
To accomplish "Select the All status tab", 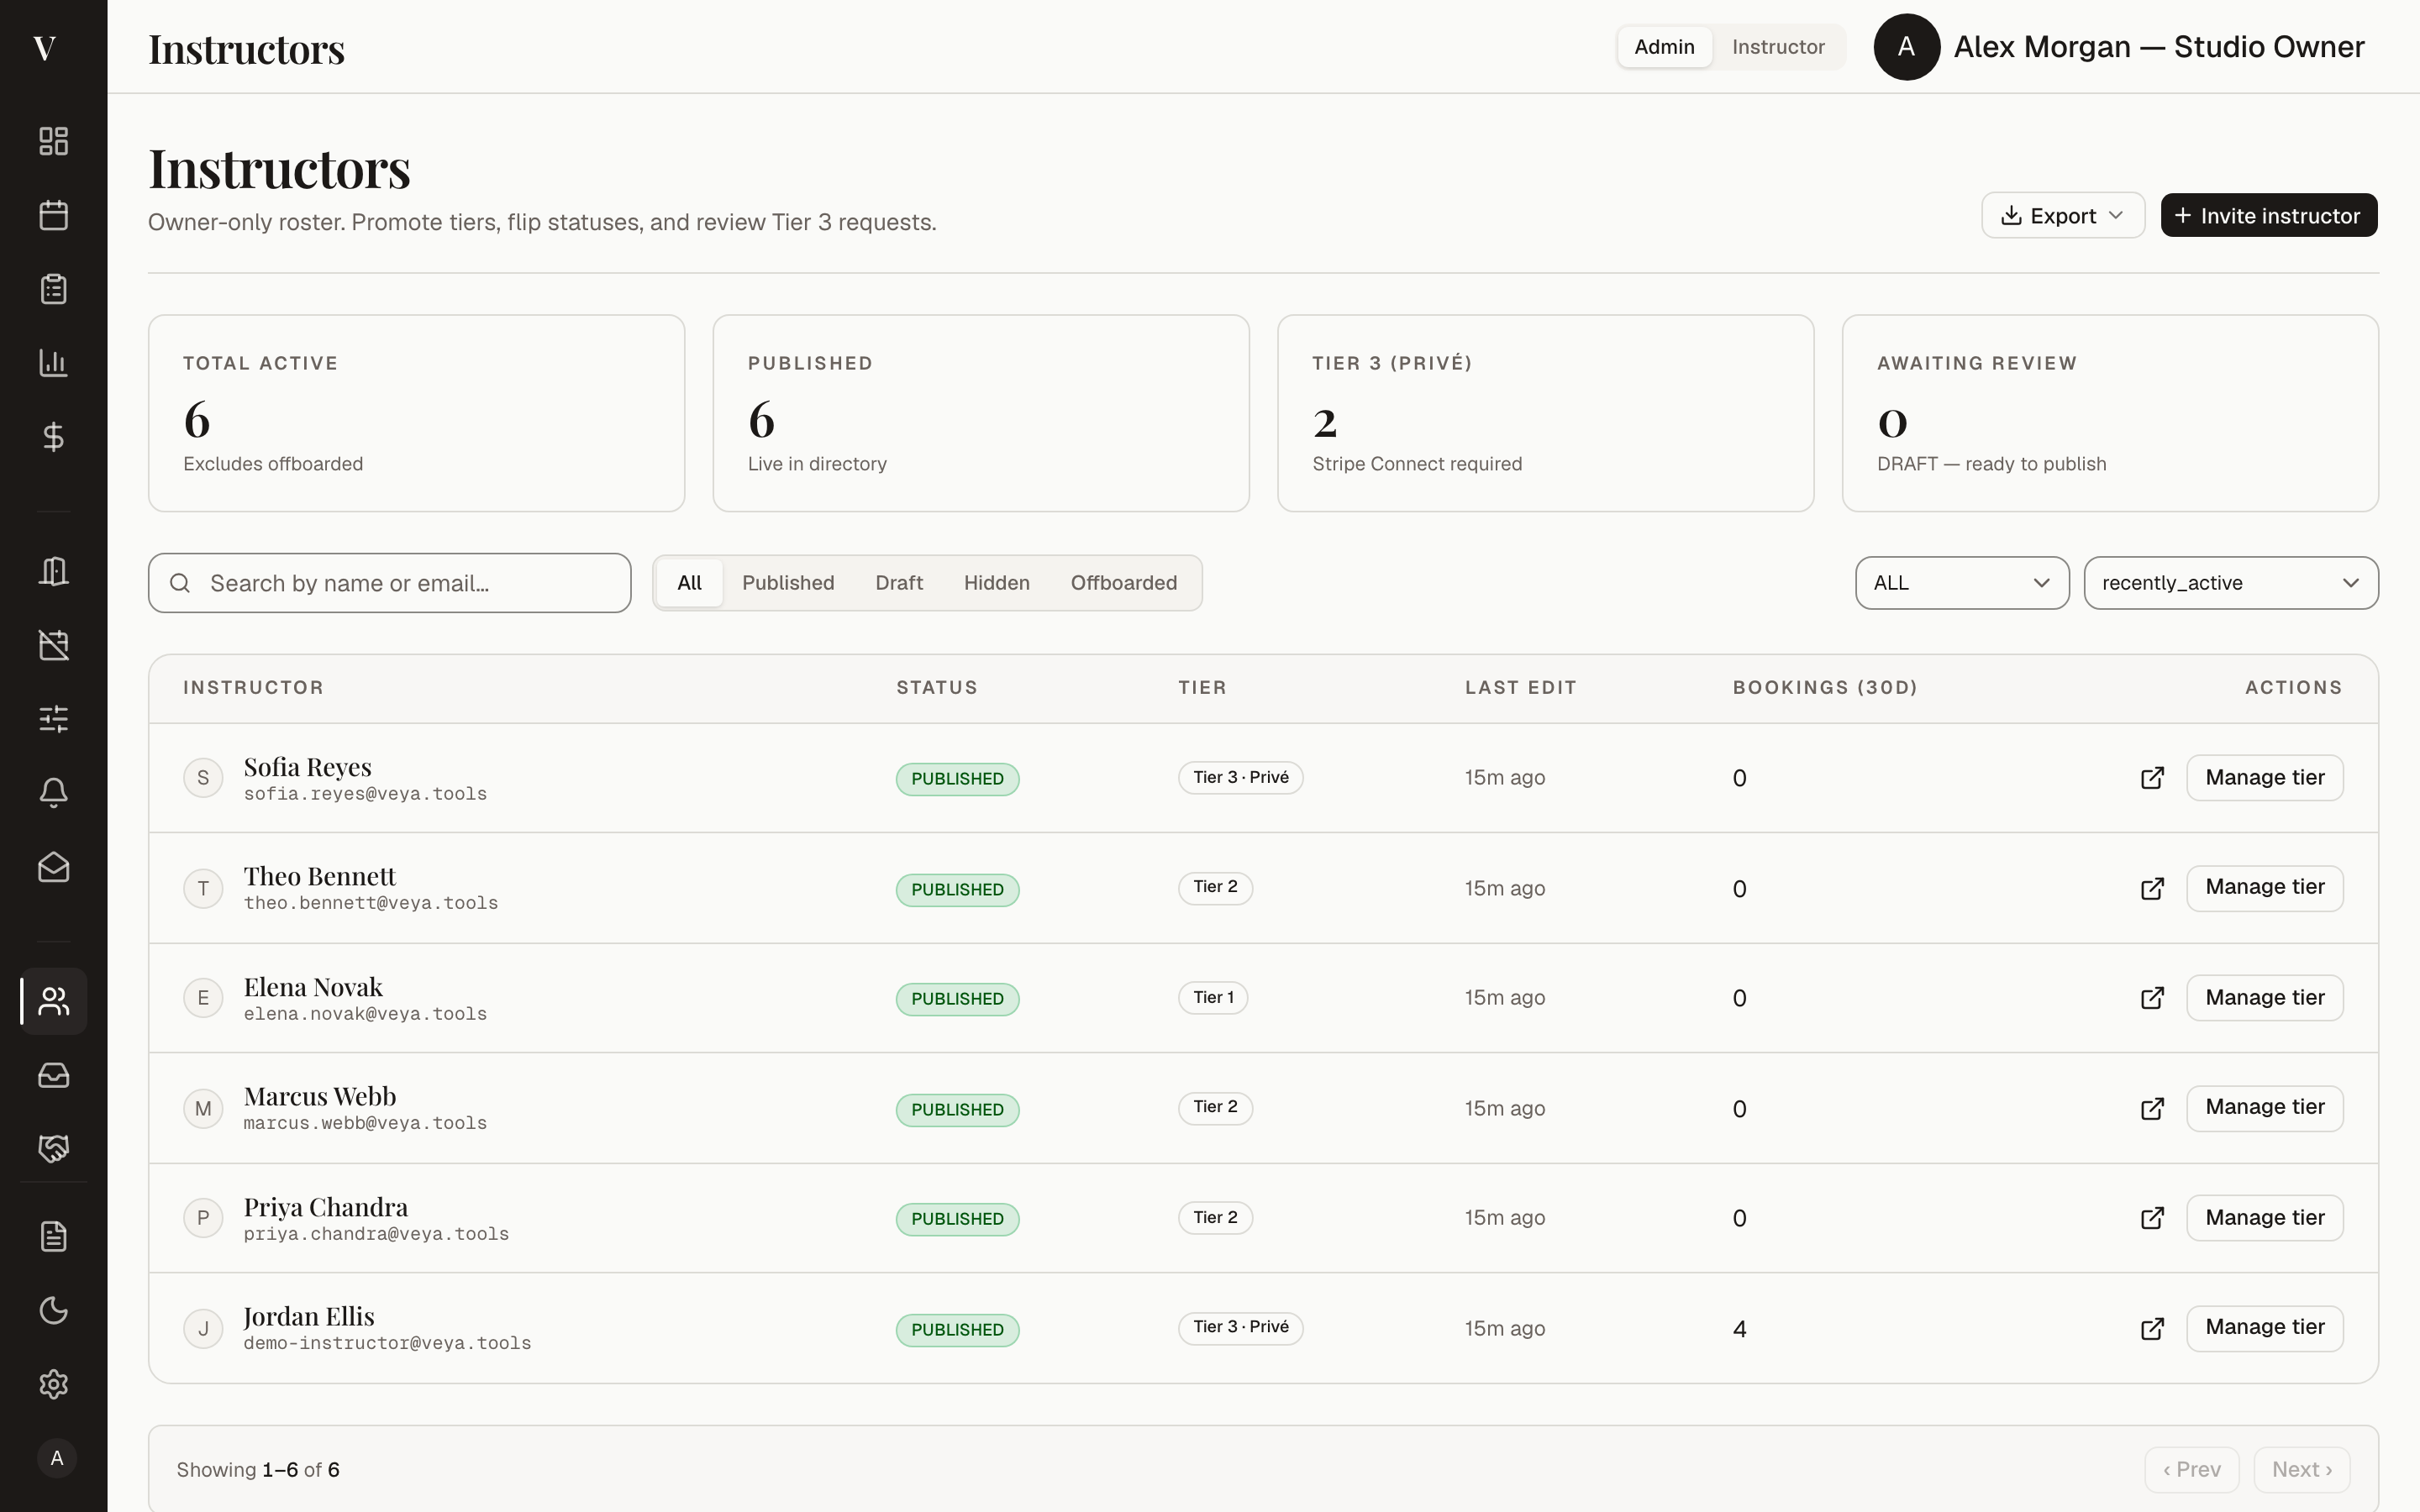I will (689, 583).
